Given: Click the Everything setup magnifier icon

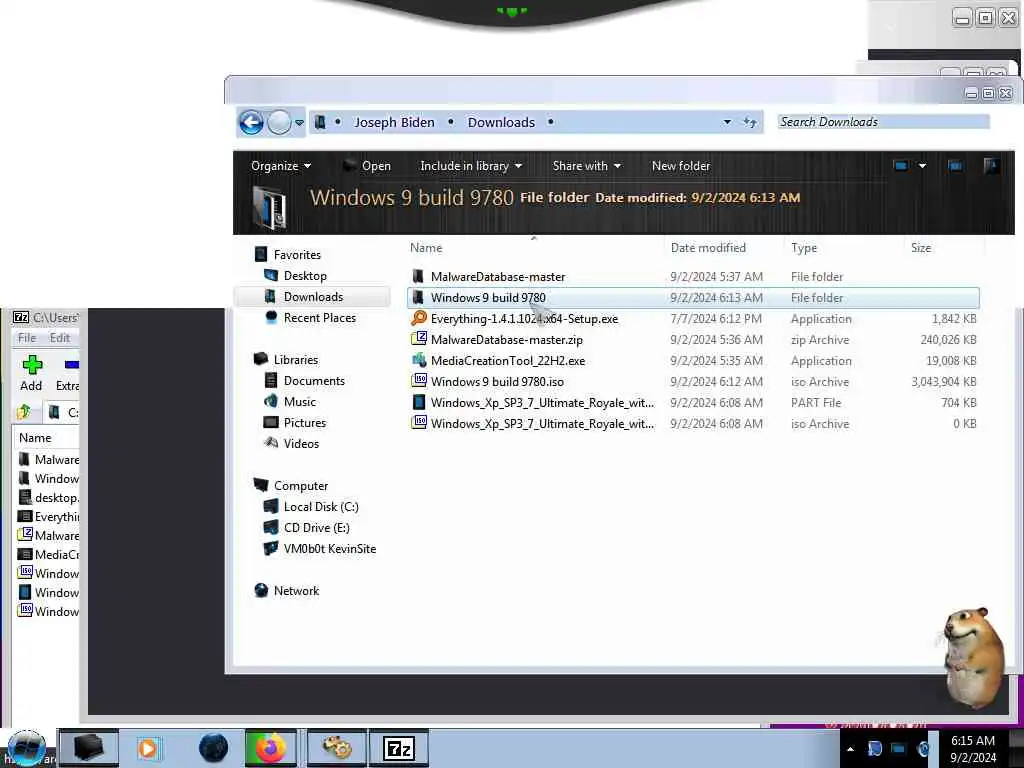Looking at the screenshot, I should tap(419, 318).
